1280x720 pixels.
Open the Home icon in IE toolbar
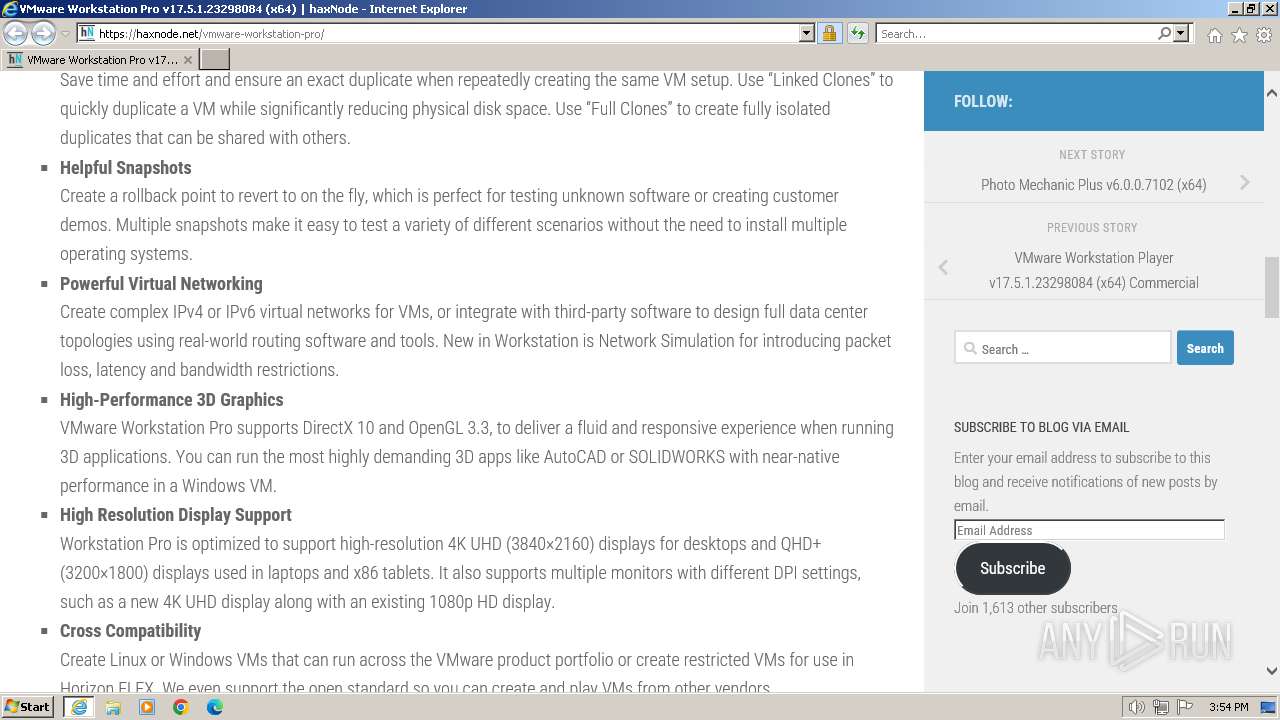[x=1214, y=35]
